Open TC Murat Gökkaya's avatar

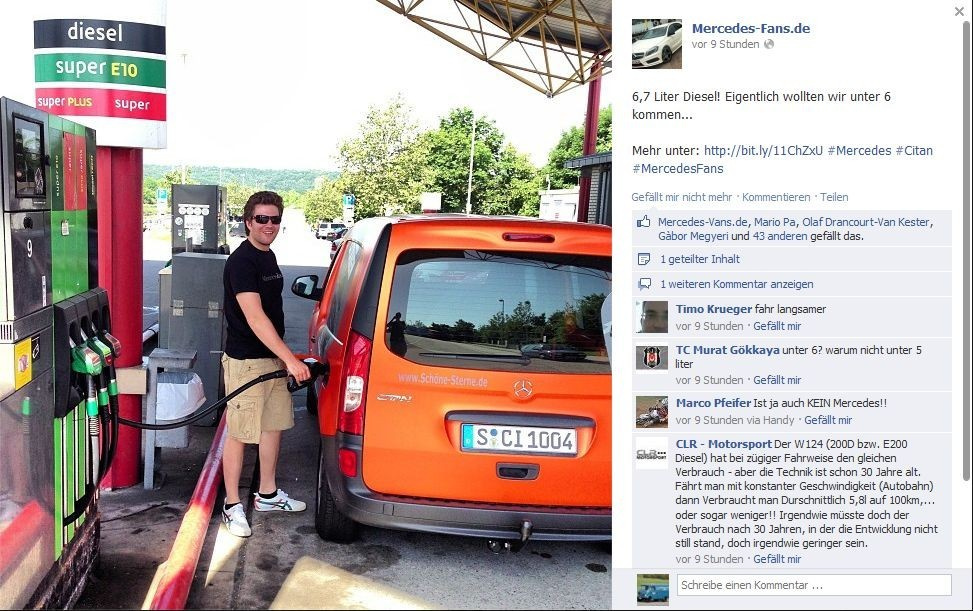point(652,358)
